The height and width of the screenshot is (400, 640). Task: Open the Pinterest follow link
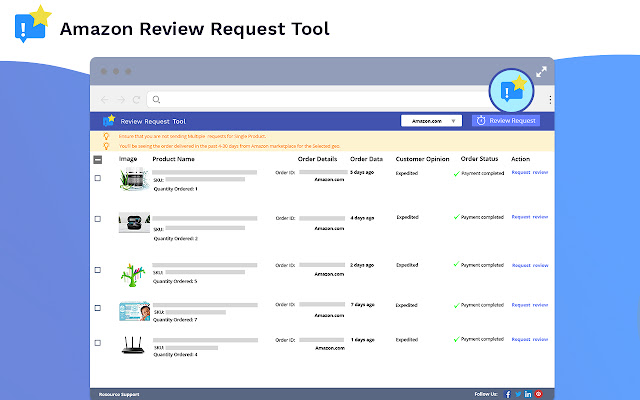click(539, 394)
